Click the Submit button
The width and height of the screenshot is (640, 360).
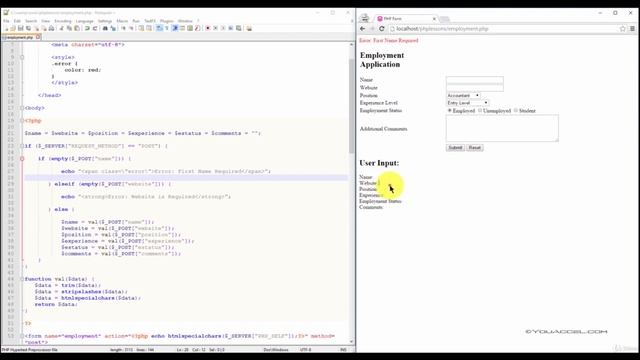pos(455,147)
